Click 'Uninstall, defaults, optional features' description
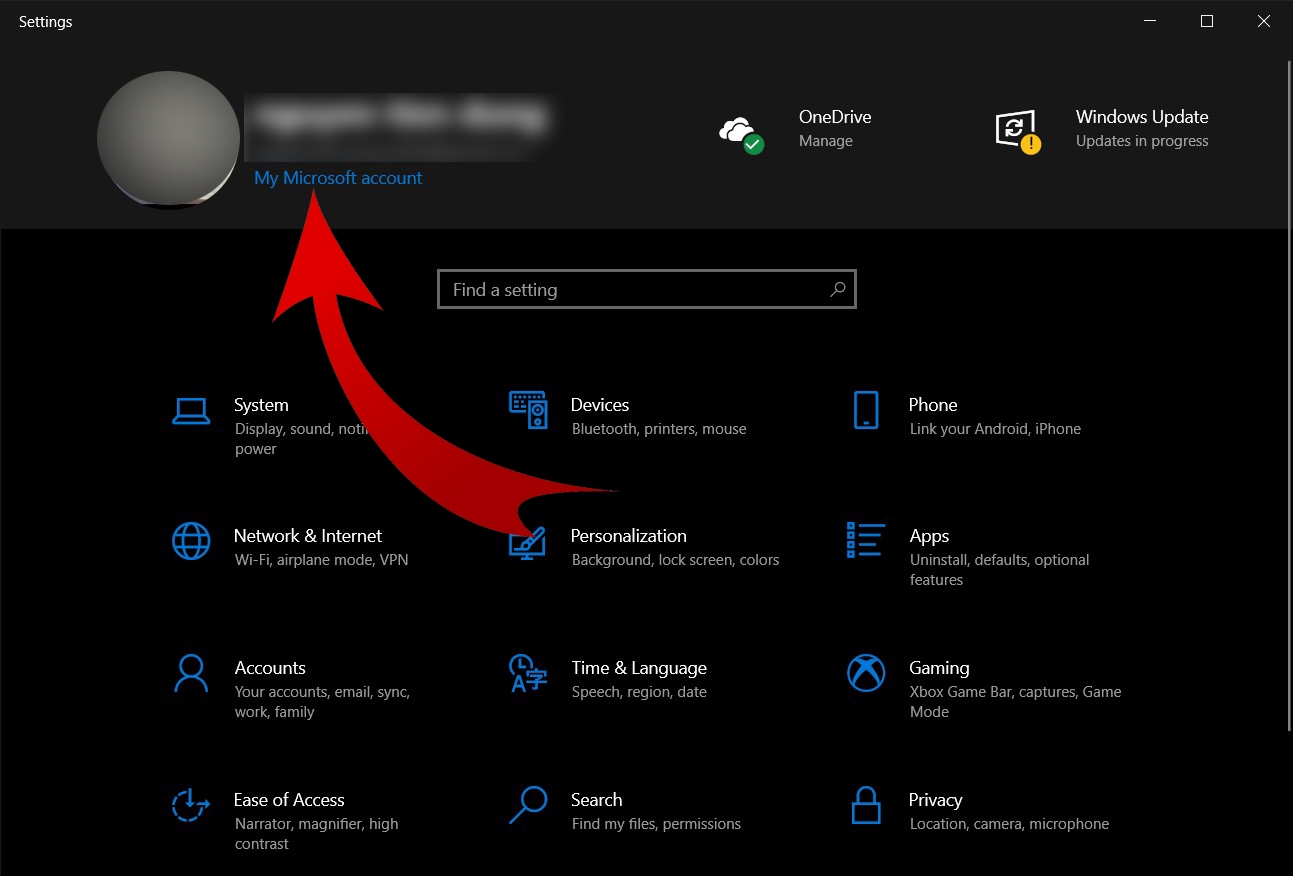The image size is (1293, 876). [999, 570]
